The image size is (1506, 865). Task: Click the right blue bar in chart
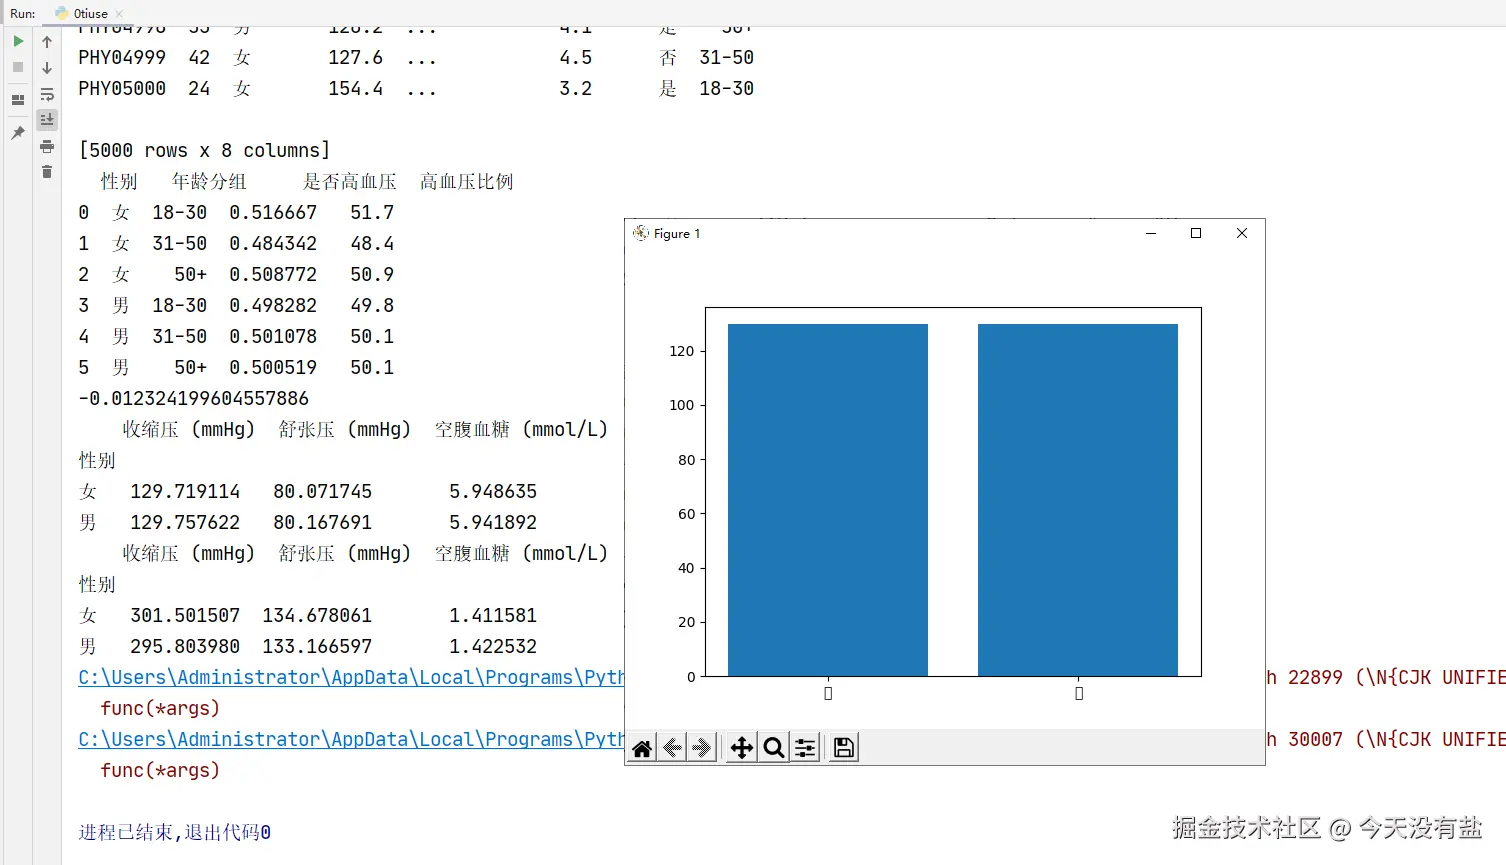pos(1078,500)
